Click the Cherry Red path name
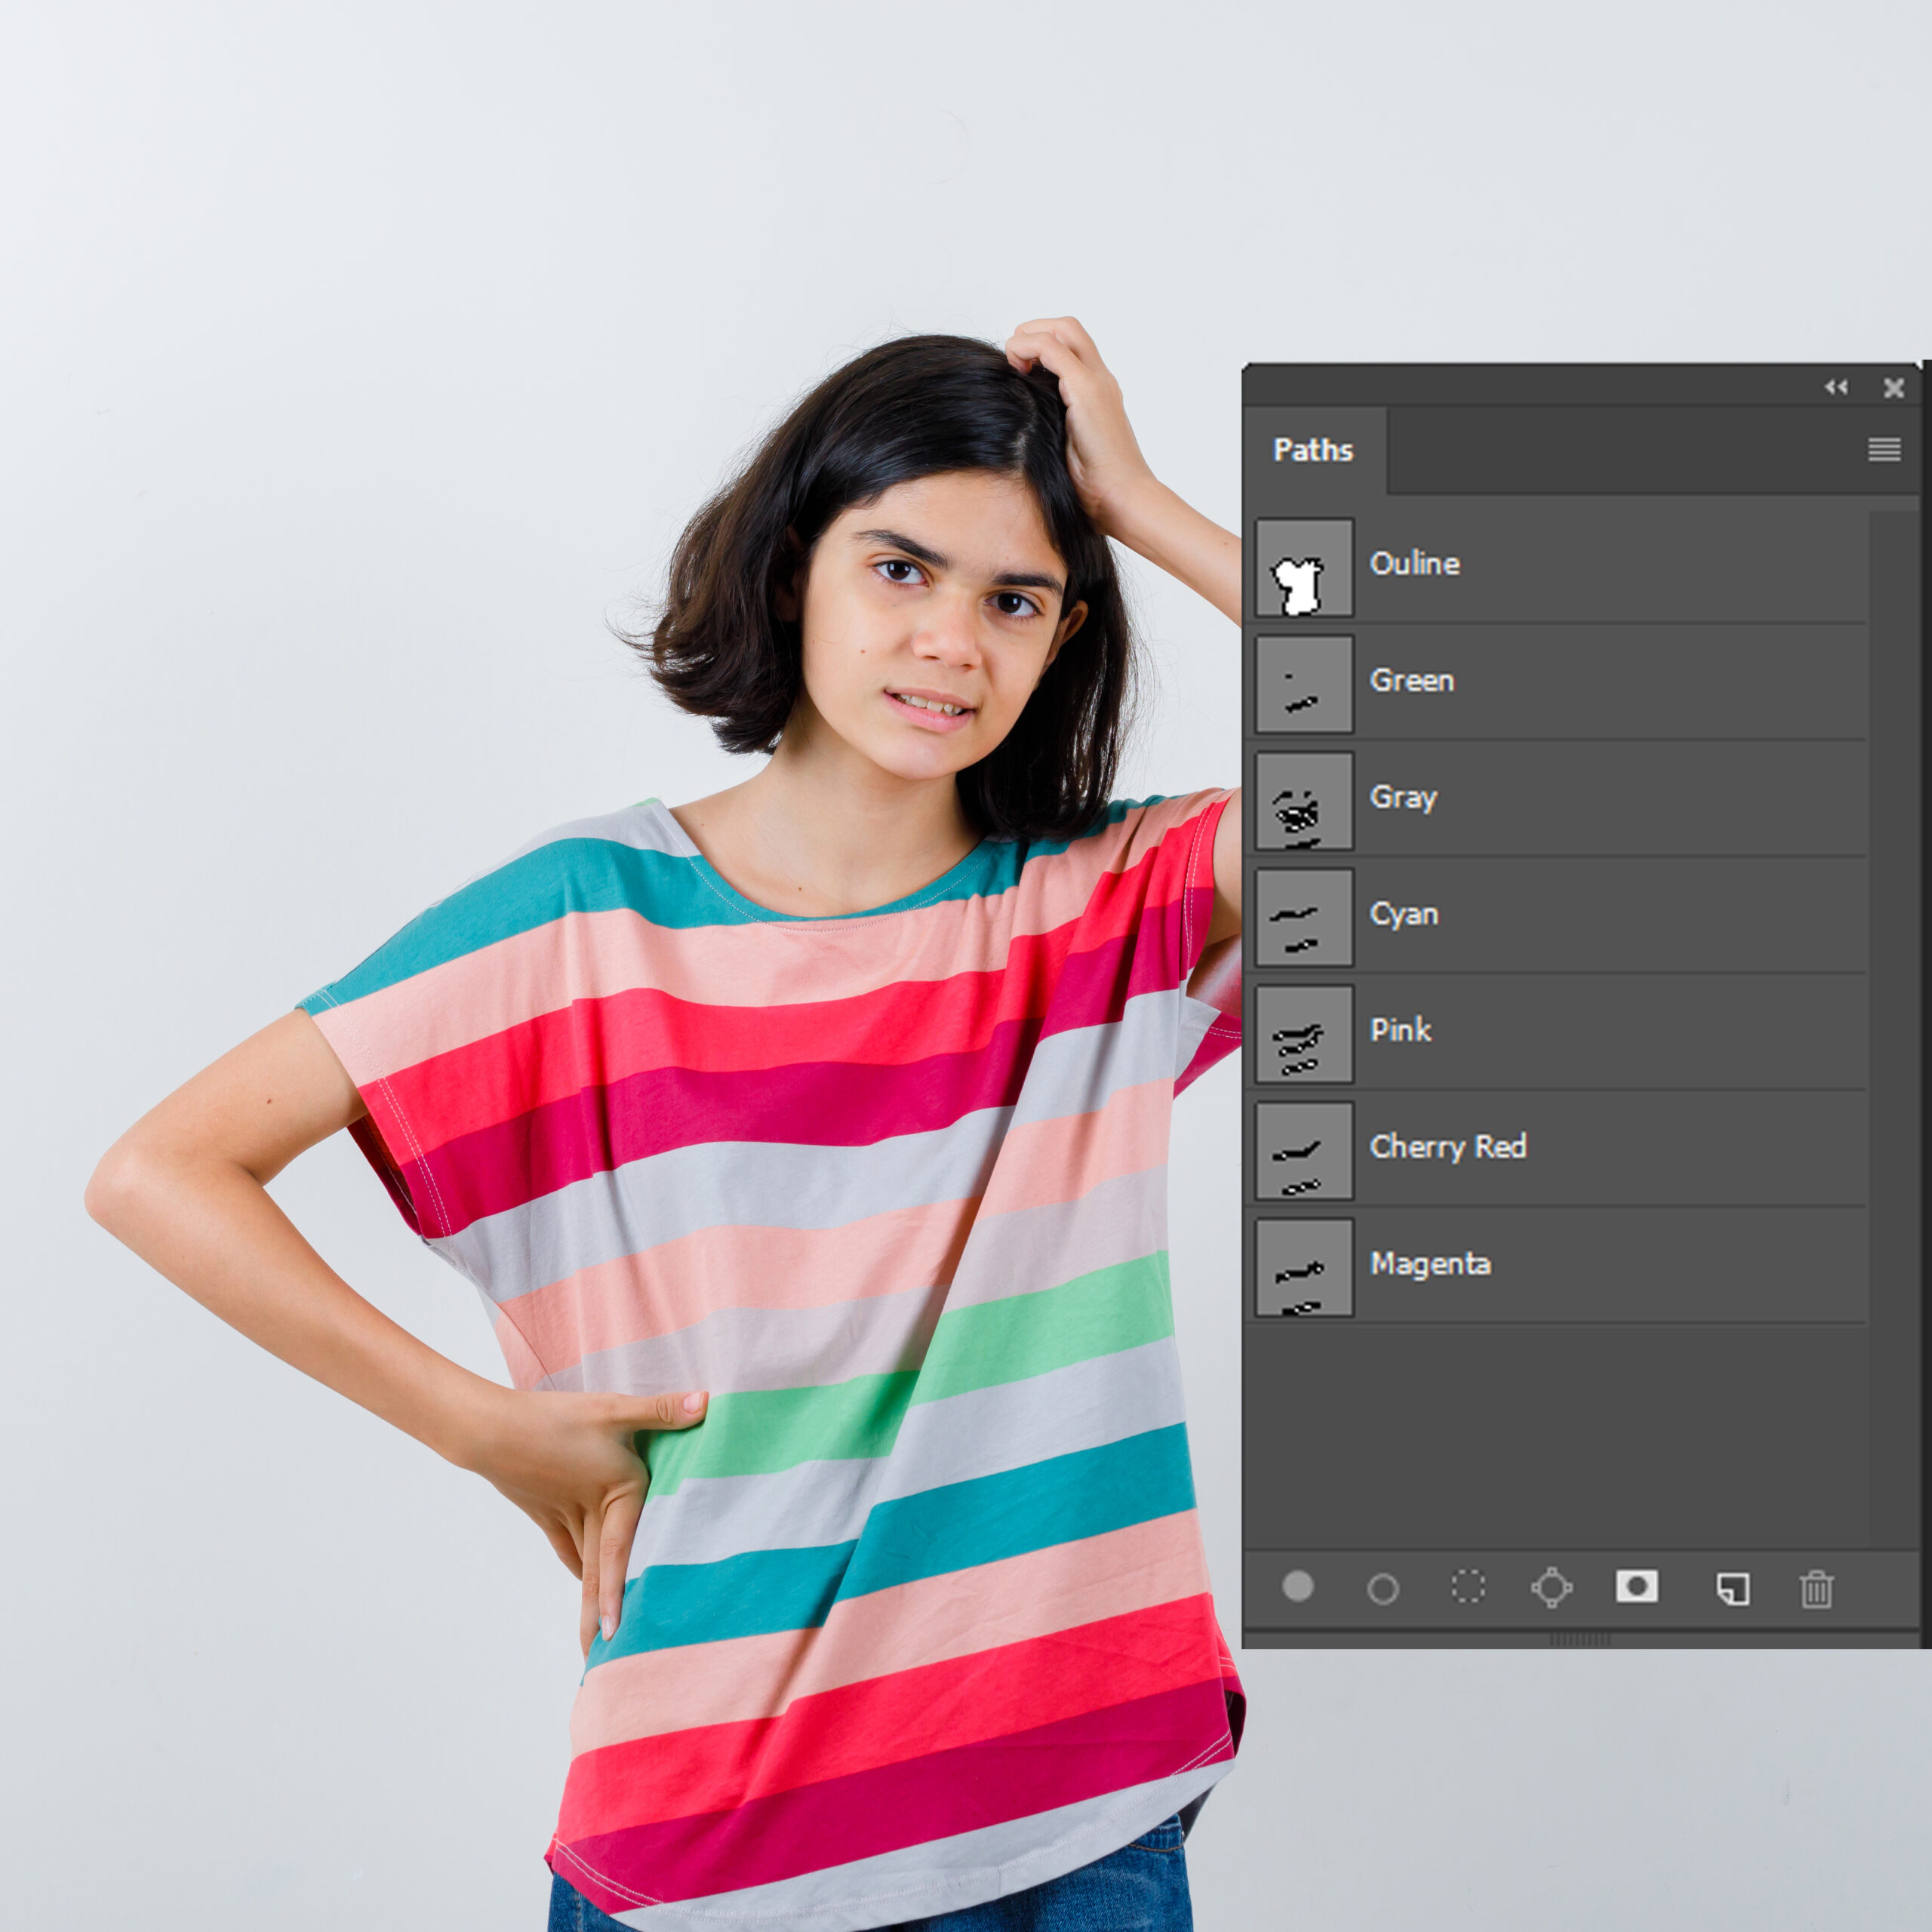The height and width of the screenshot is (1932, 1932). tap(1448, 1146)
